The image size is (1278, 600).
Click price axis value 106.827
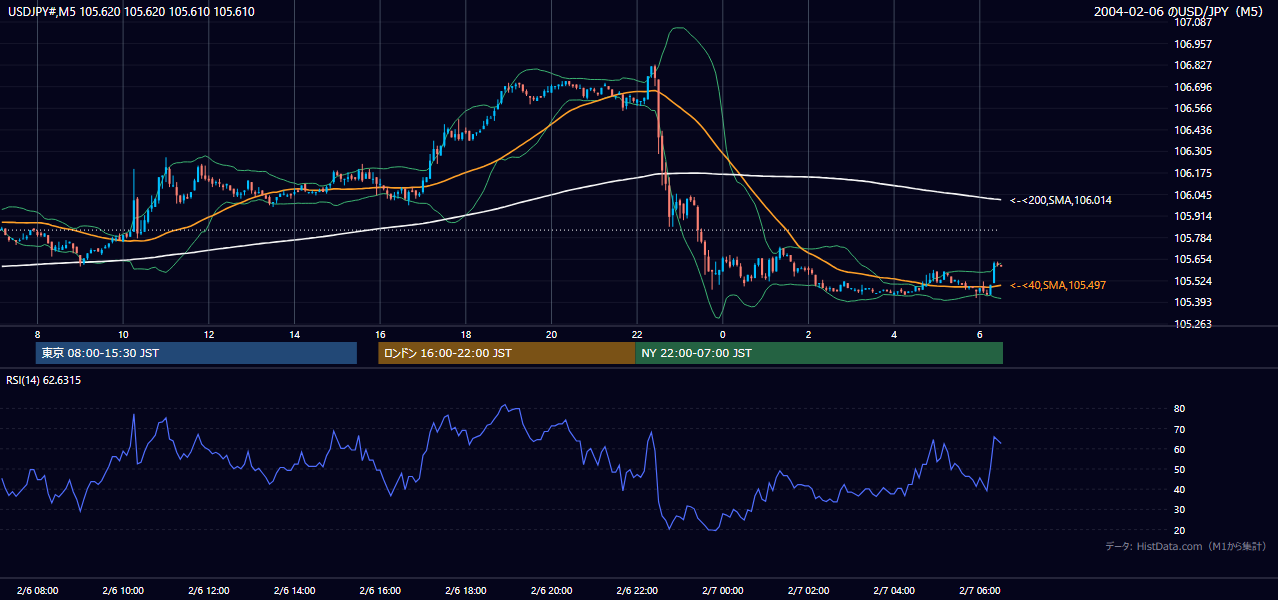1192,65
